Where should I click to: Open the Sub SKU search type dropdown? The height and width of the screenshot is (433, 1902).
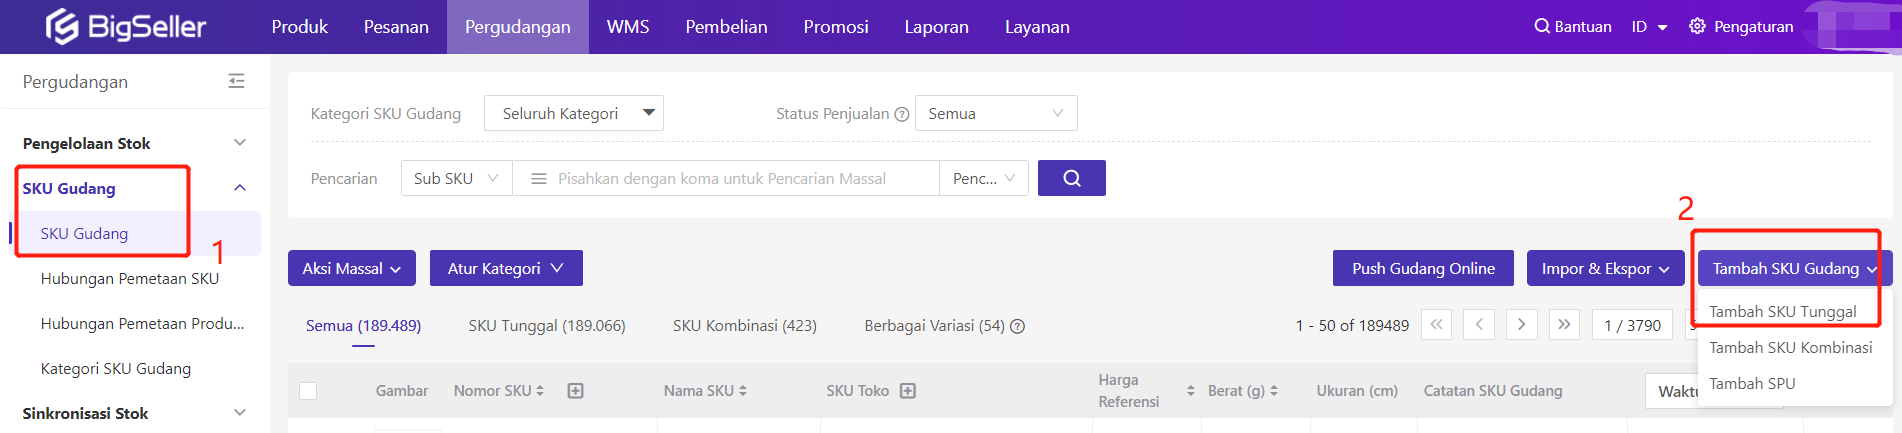(456, 178)
